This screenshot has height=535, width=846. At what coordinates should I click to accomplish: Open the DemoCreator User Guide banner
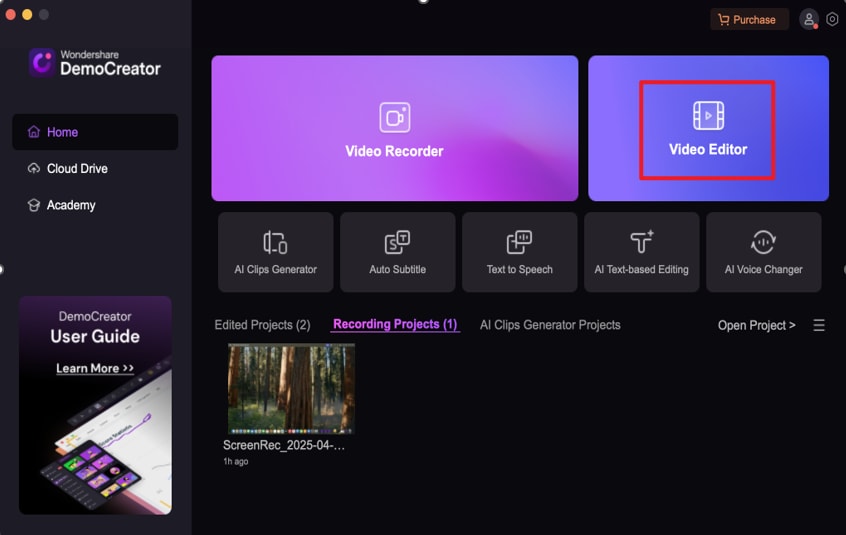coord(95,405)
